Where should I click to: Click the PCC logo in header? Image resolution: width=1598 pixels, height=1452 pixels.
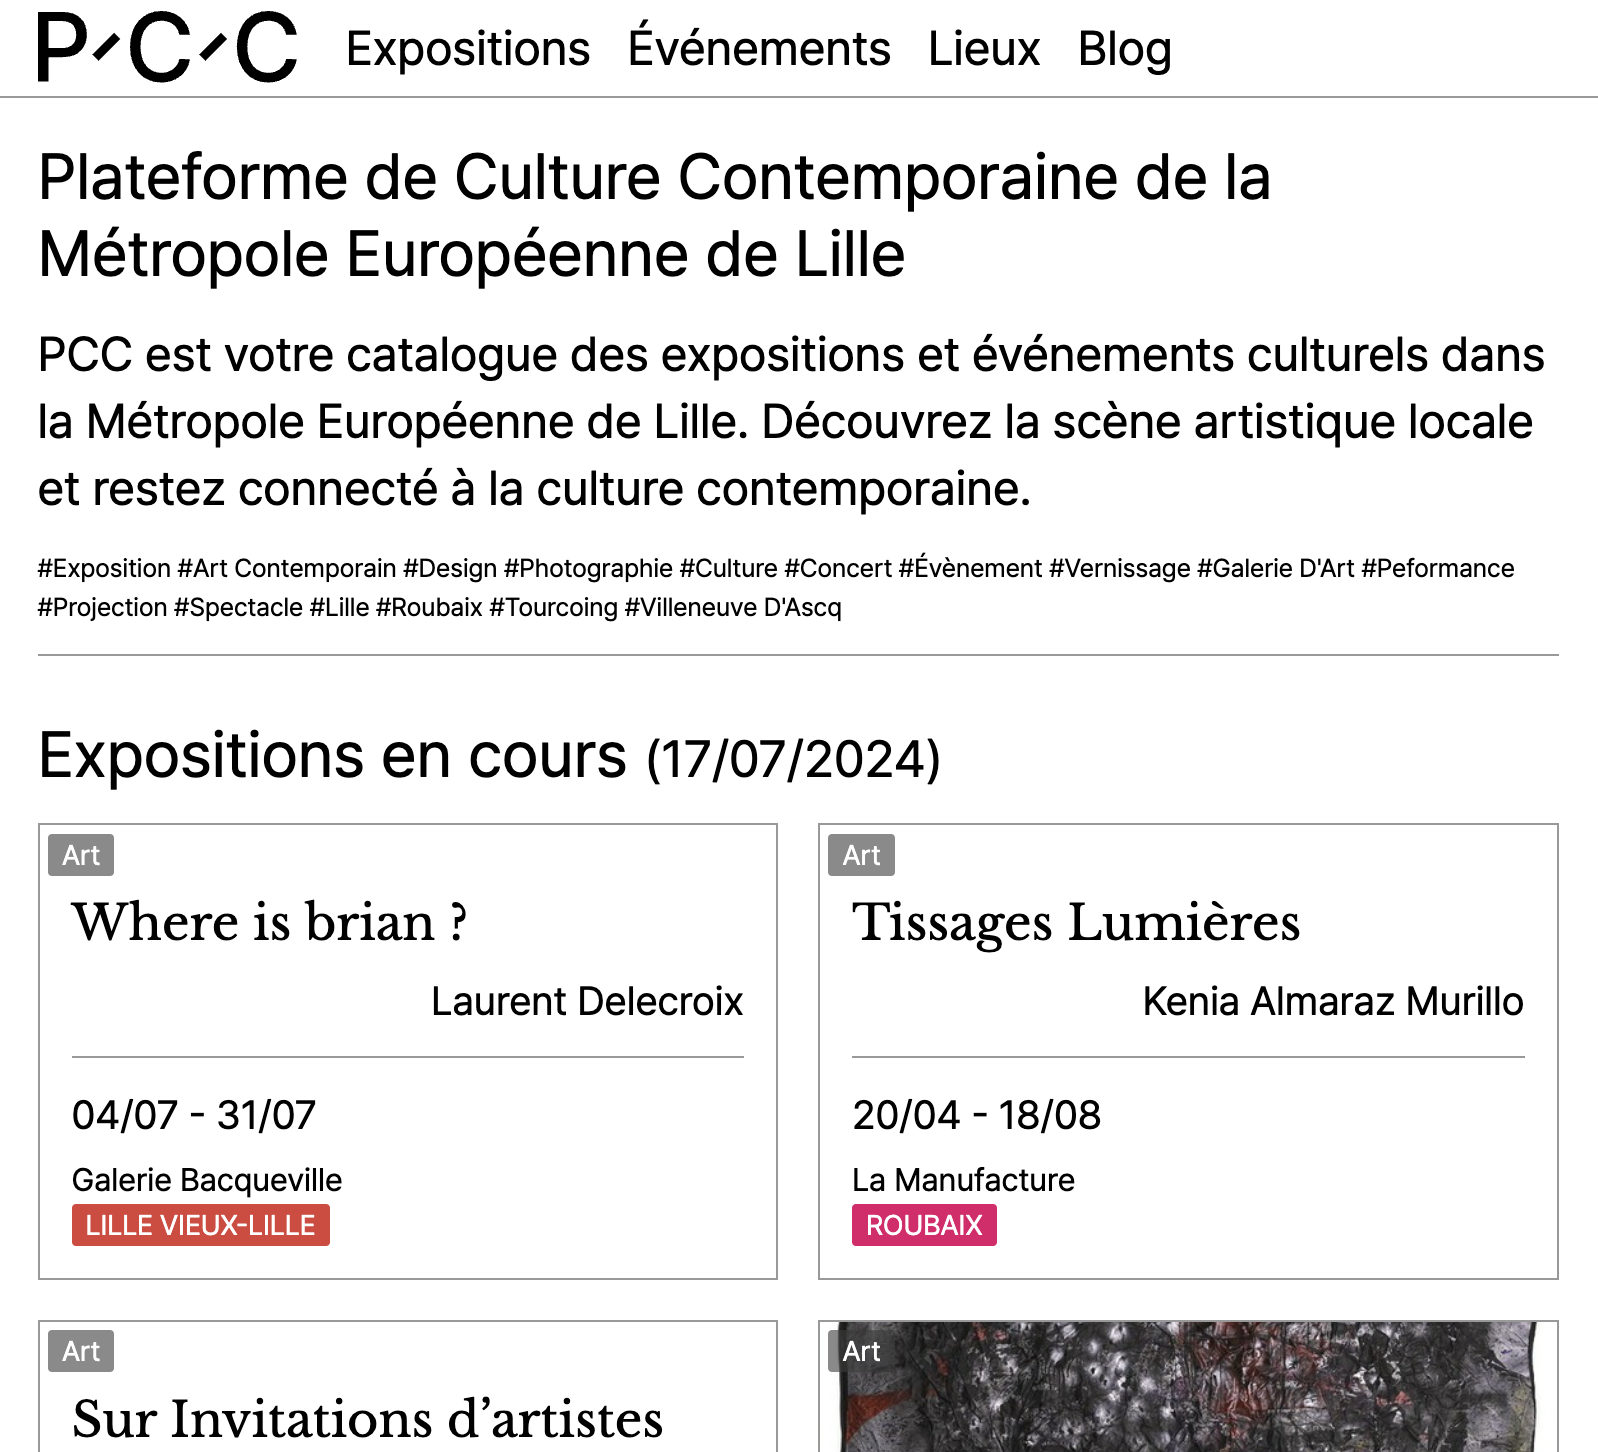coord(167,47)
